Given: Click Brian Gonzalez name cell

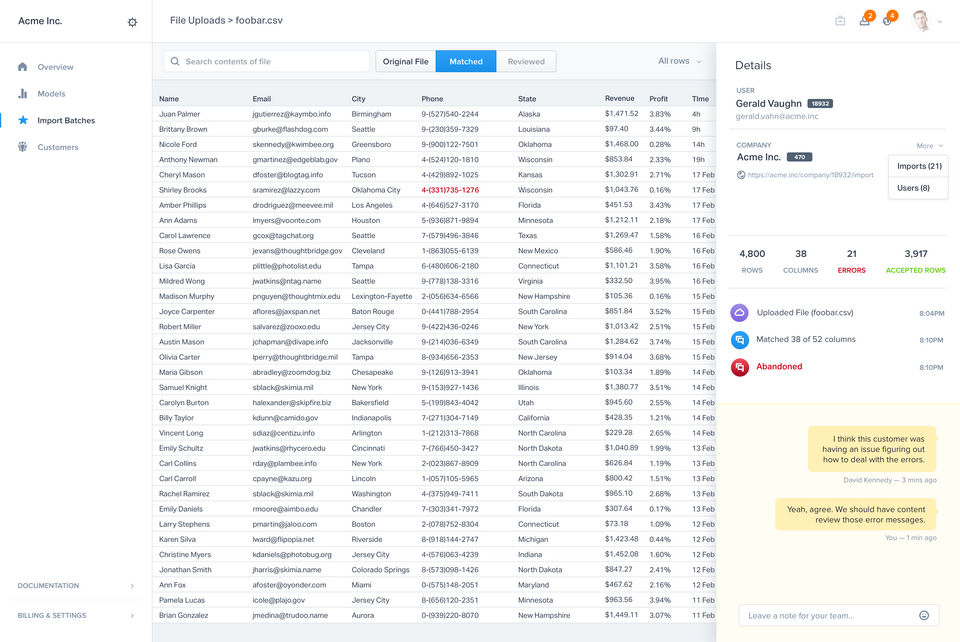Looking at the screenshot, I should (183, 615).
